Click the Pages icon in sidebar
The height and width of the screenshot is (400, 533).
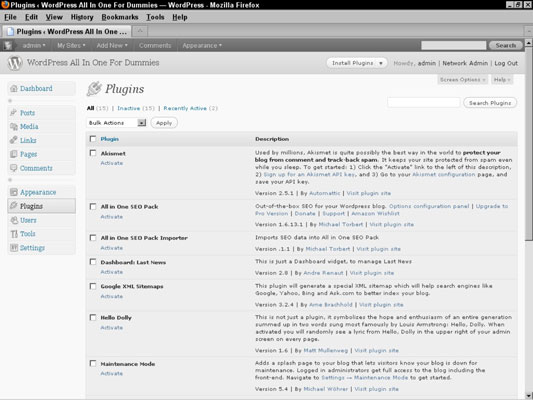tap(14, 154)
